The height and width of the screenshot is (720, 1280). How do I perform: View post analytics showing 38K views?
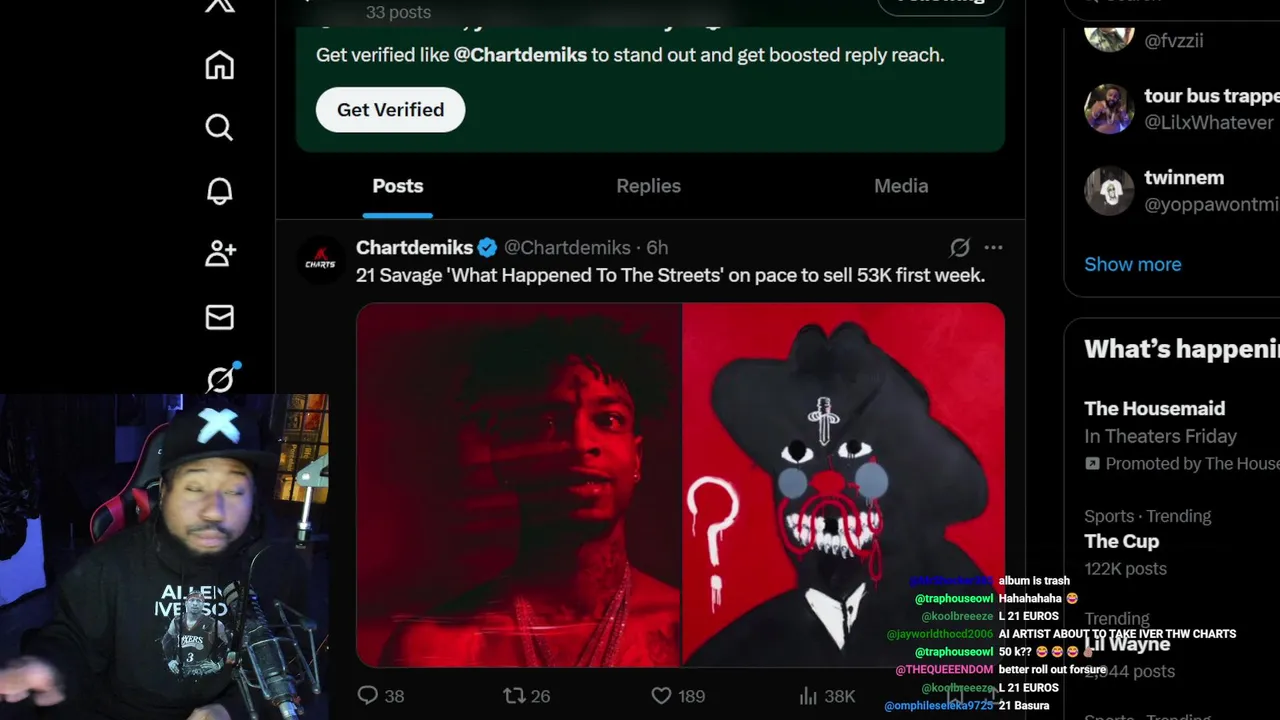827,696
